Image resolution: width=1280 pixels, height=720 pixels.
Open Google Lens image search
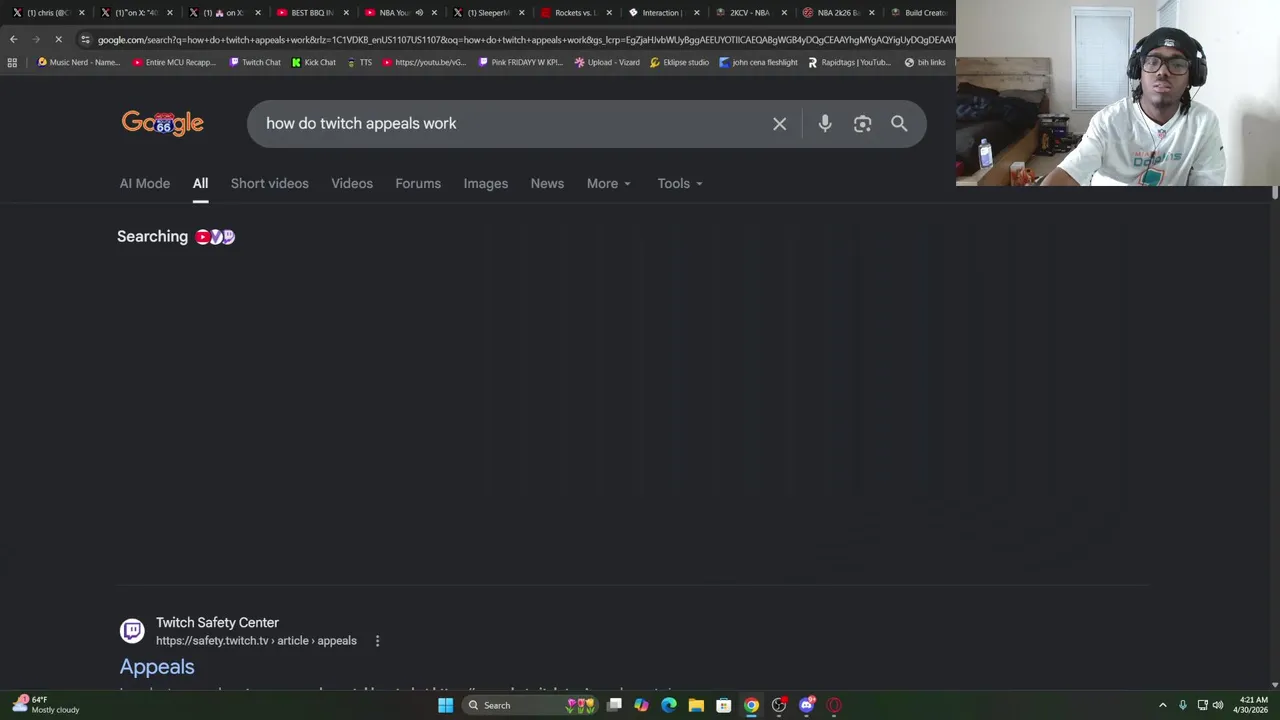pyautogui.click(x=862, y=124)
